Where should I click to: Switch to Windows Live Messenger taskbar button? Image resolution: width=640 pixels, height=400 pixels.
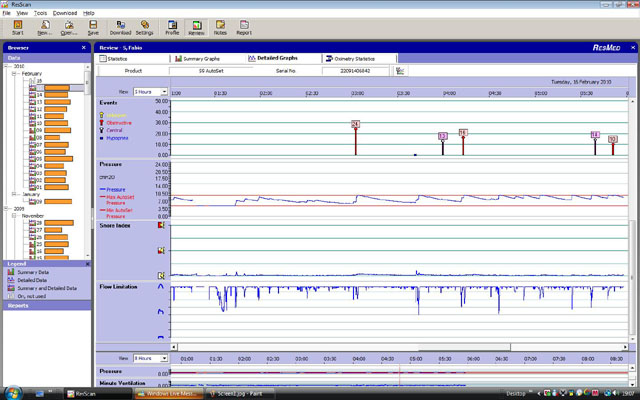(x=169, y=393)
